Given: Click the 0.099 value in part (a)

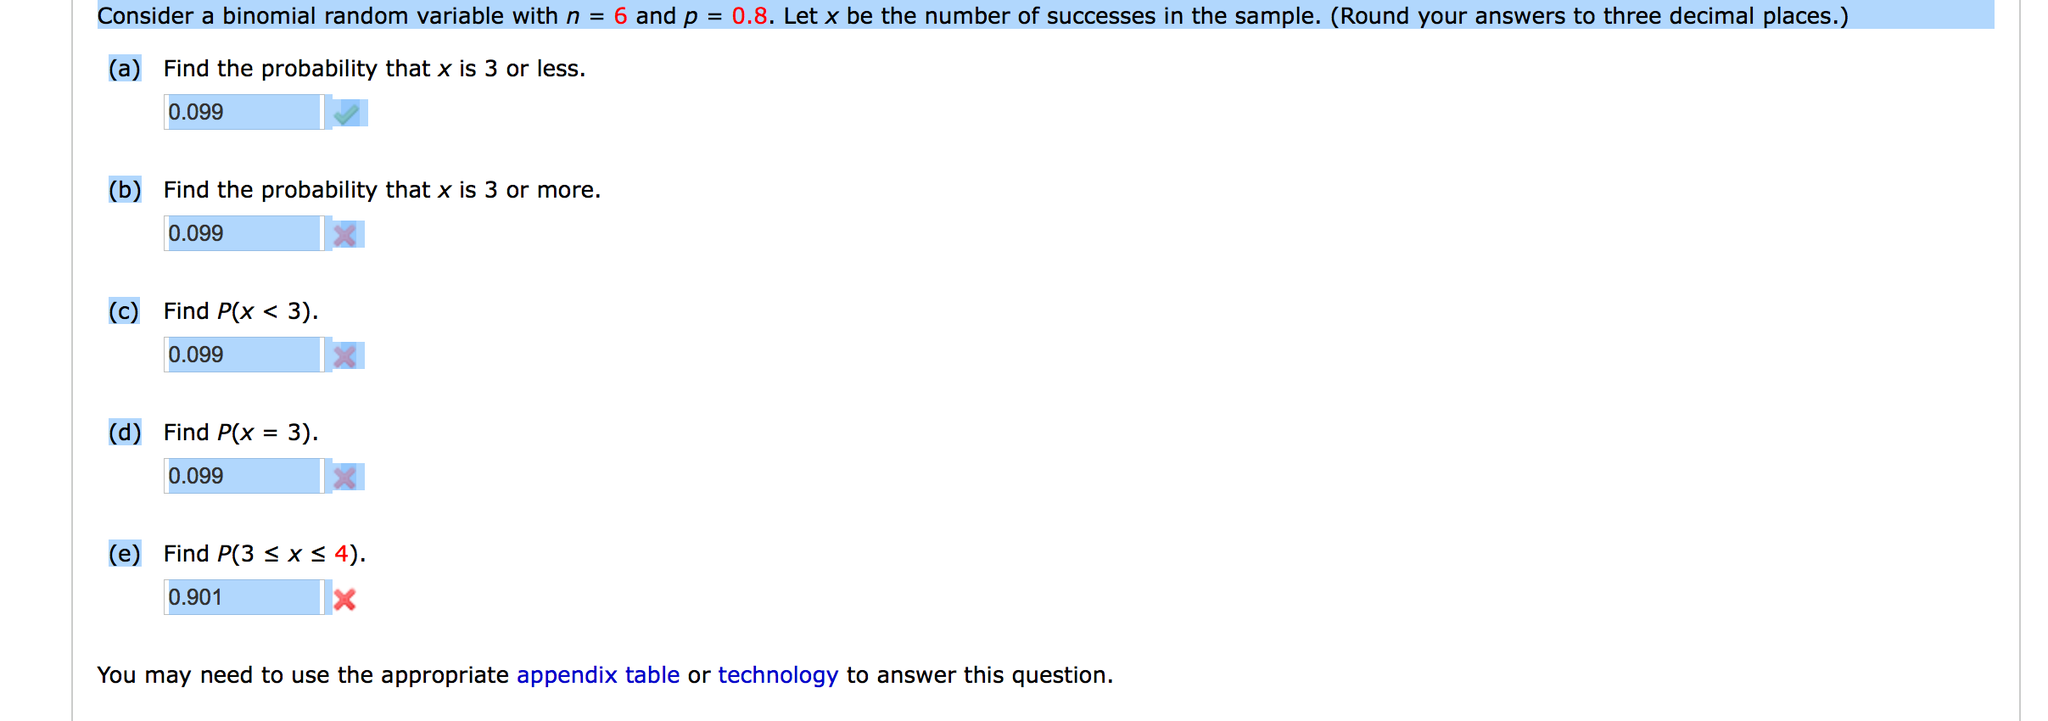Looking at the screenshot, I should [195, 112].
